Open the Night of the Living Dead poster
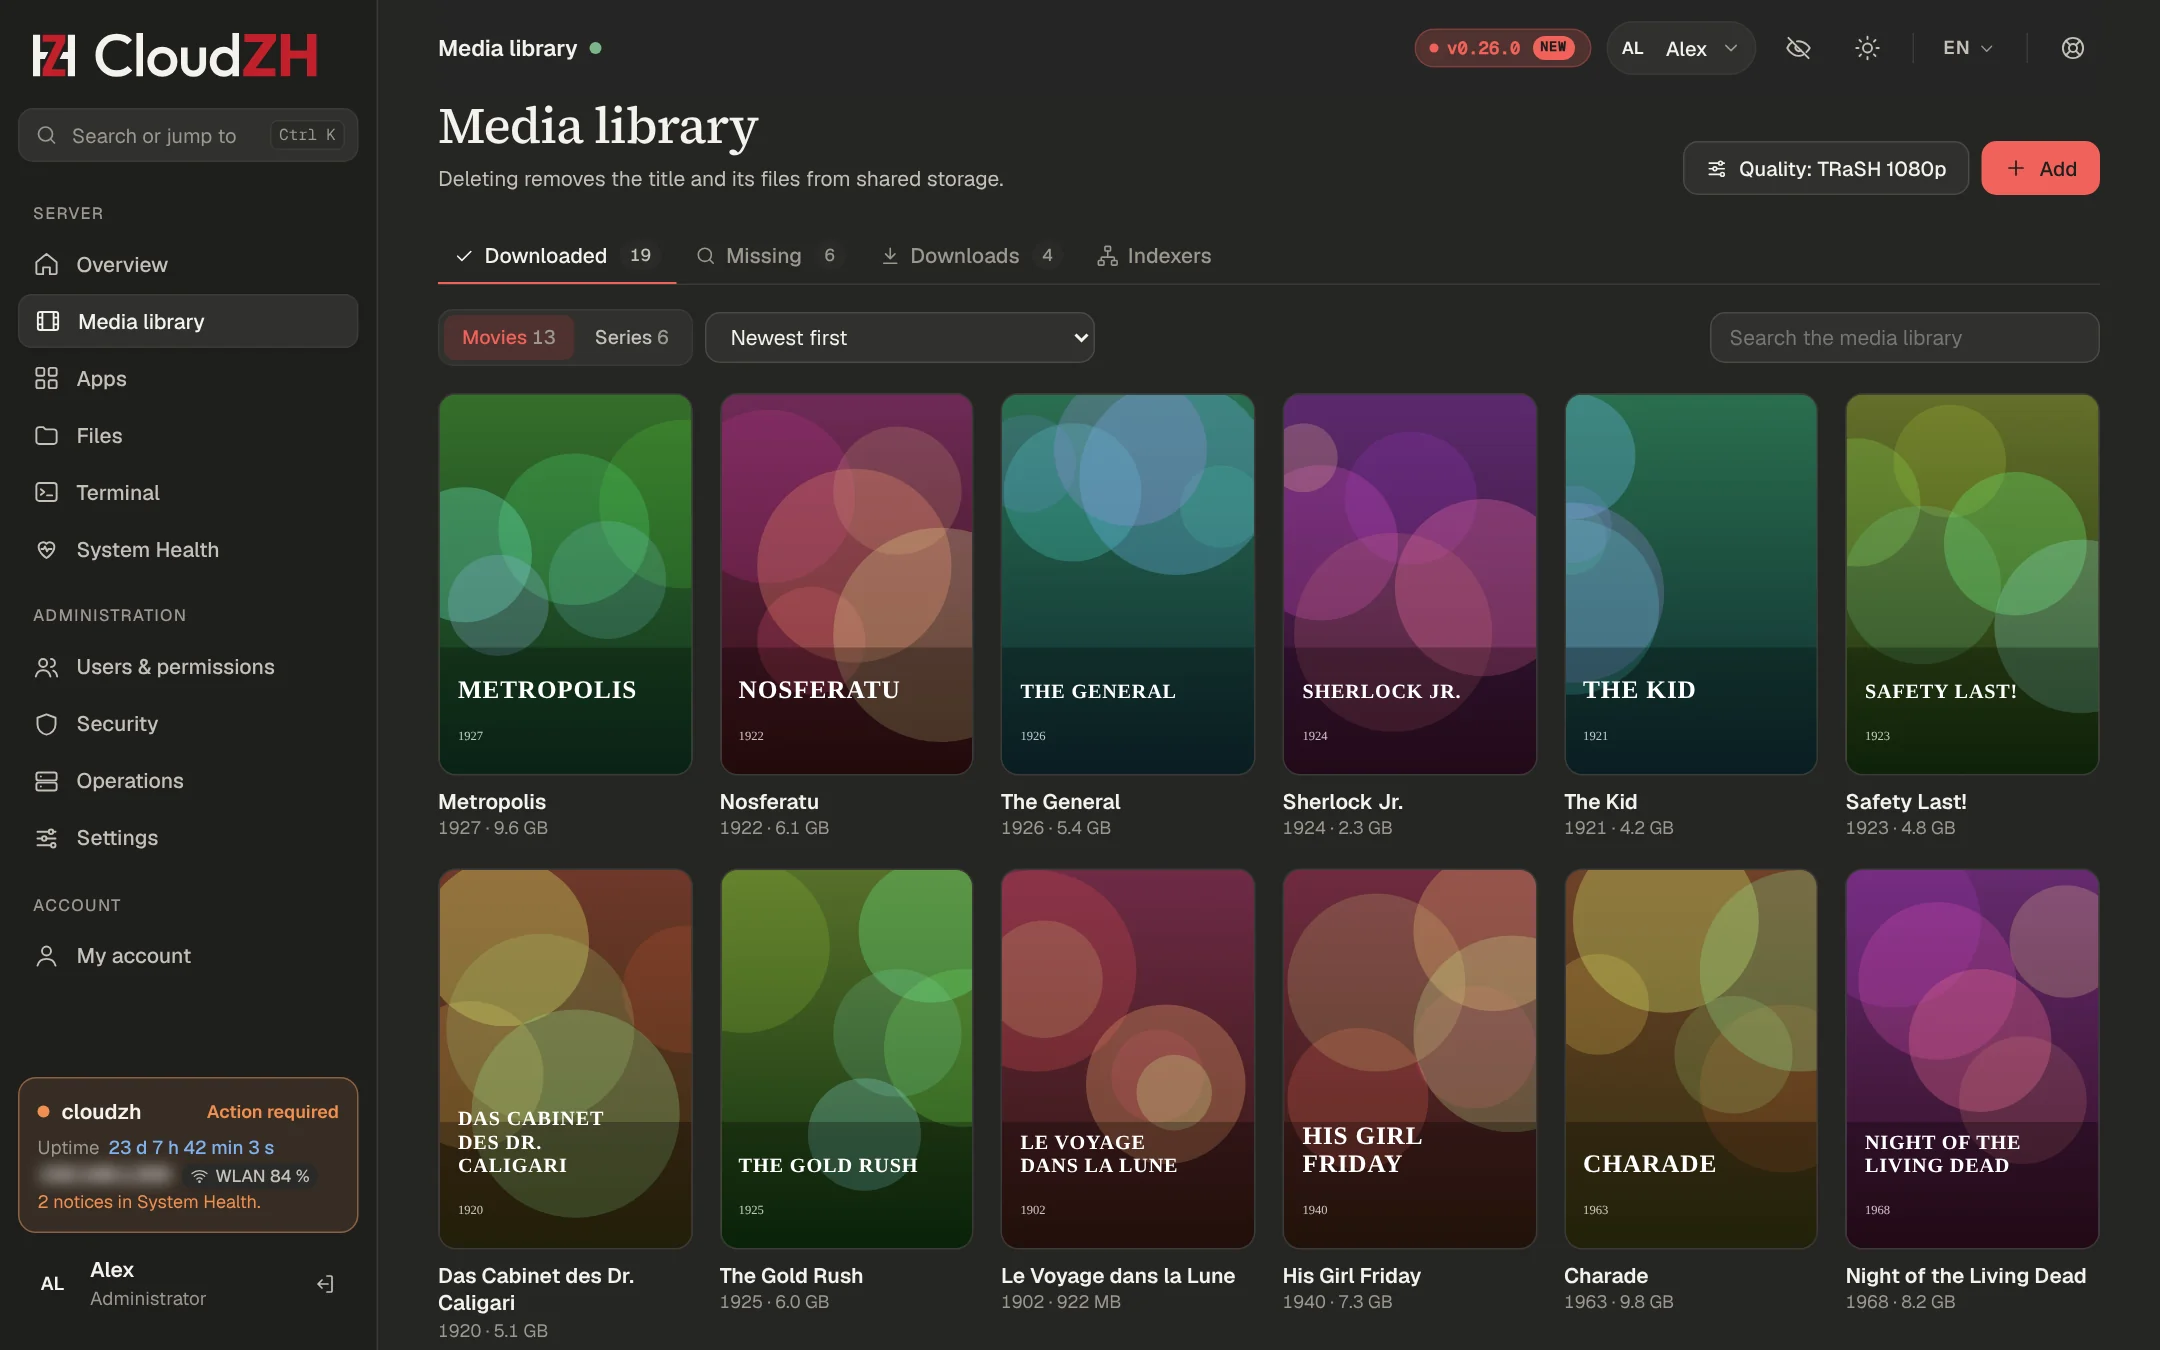 [1972, 1059]
